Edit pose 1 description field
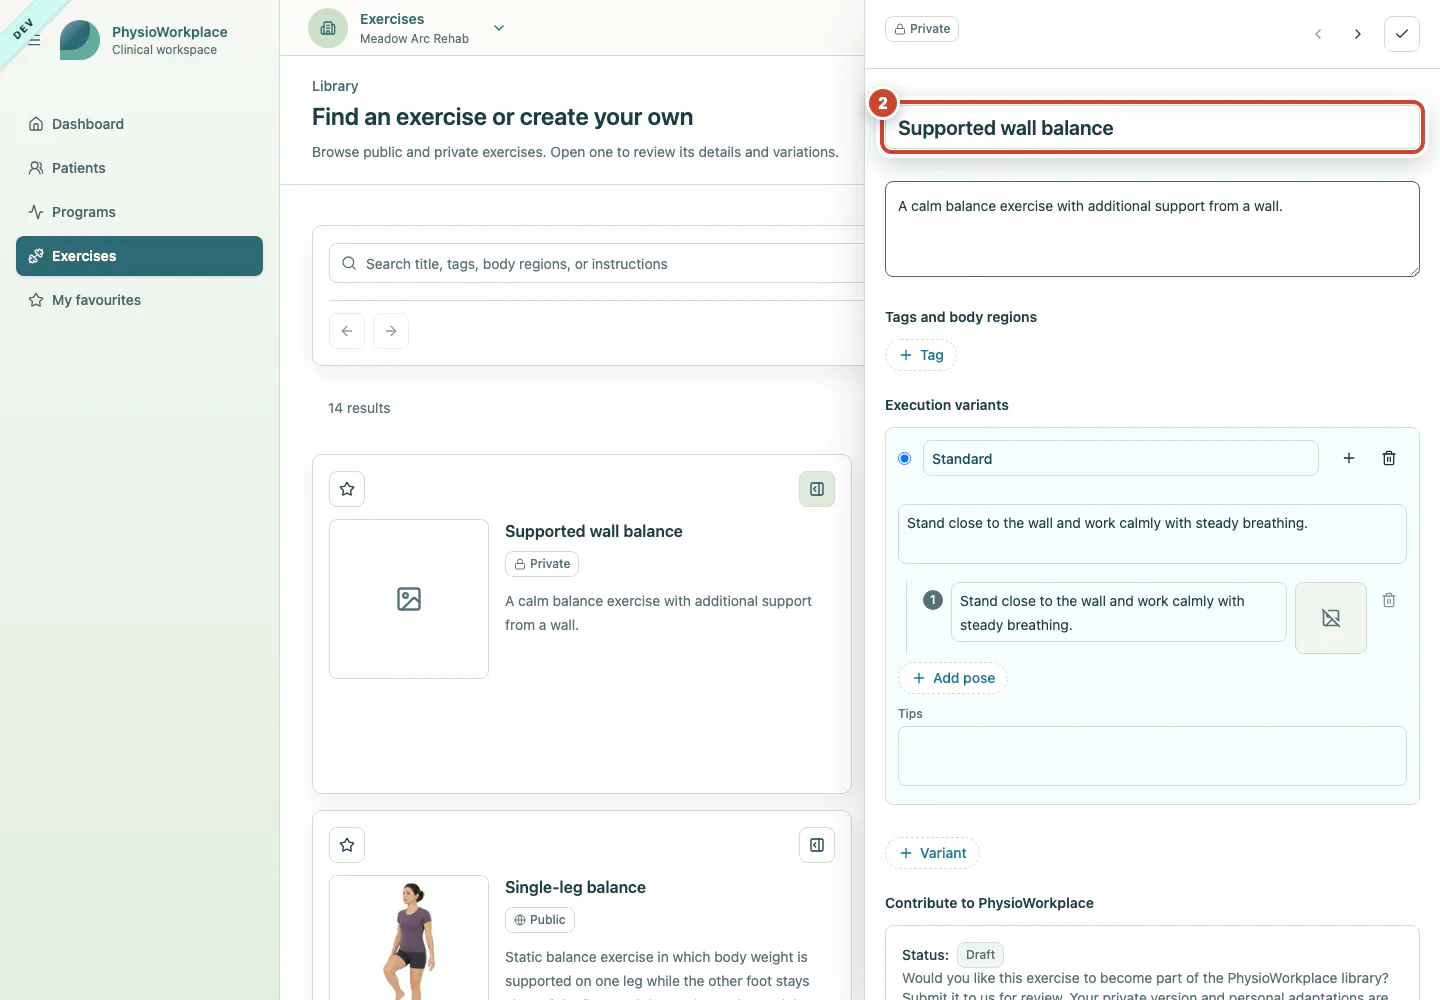This screenshot has width=1440, height=1000. click(x=1119, y=612)
